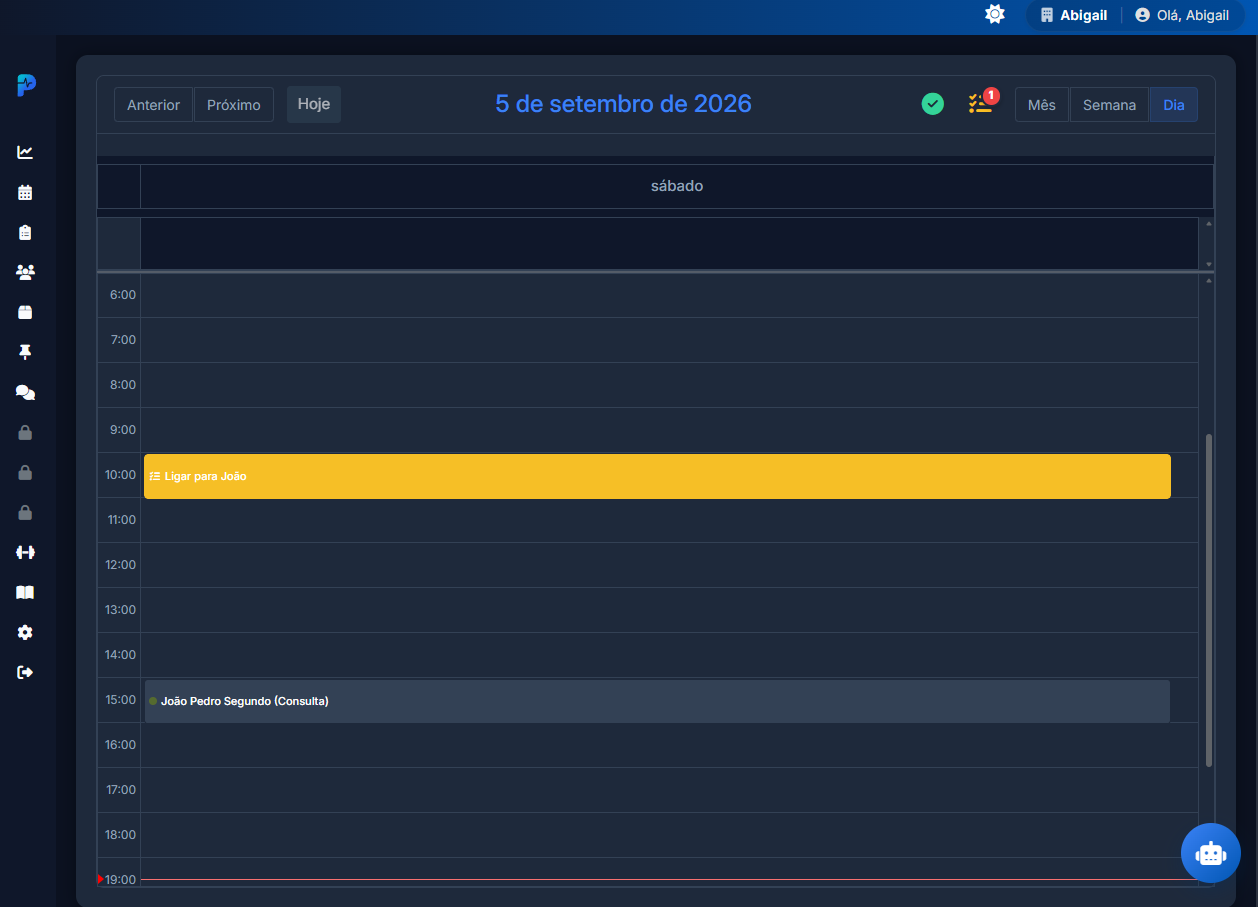
Task: Jump to Hoje
Action: pos(314,104)
